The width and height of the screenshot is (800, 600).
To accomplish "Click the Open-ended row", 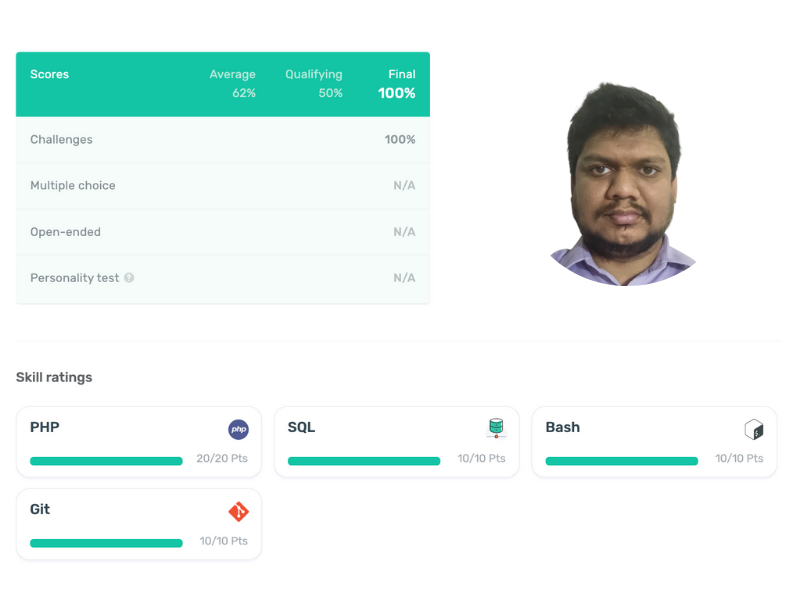I will click(223, 232).
